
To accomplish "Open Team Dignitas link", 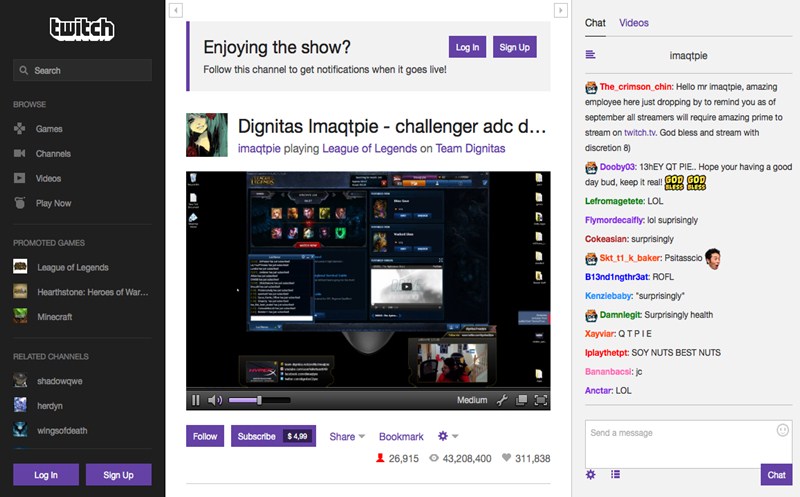I will coord(470,148).
